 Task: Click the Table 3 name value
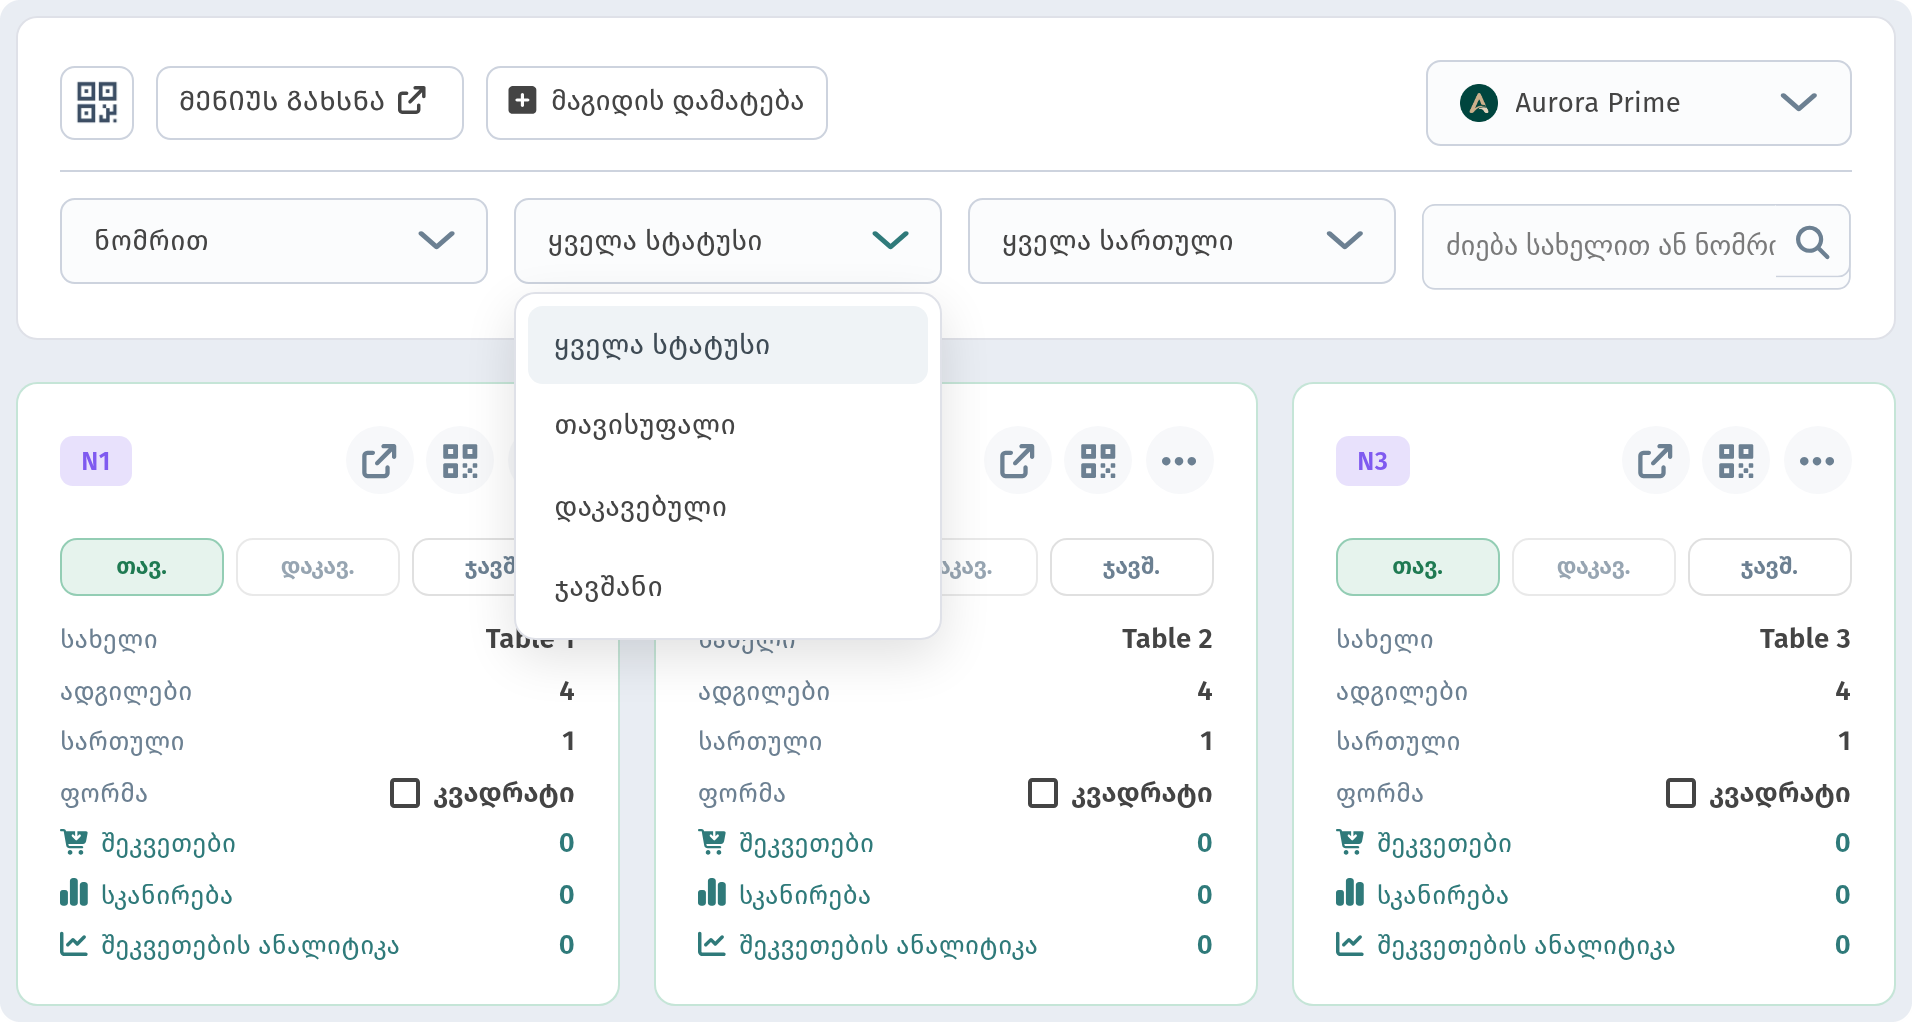(x=1805, y=639)
